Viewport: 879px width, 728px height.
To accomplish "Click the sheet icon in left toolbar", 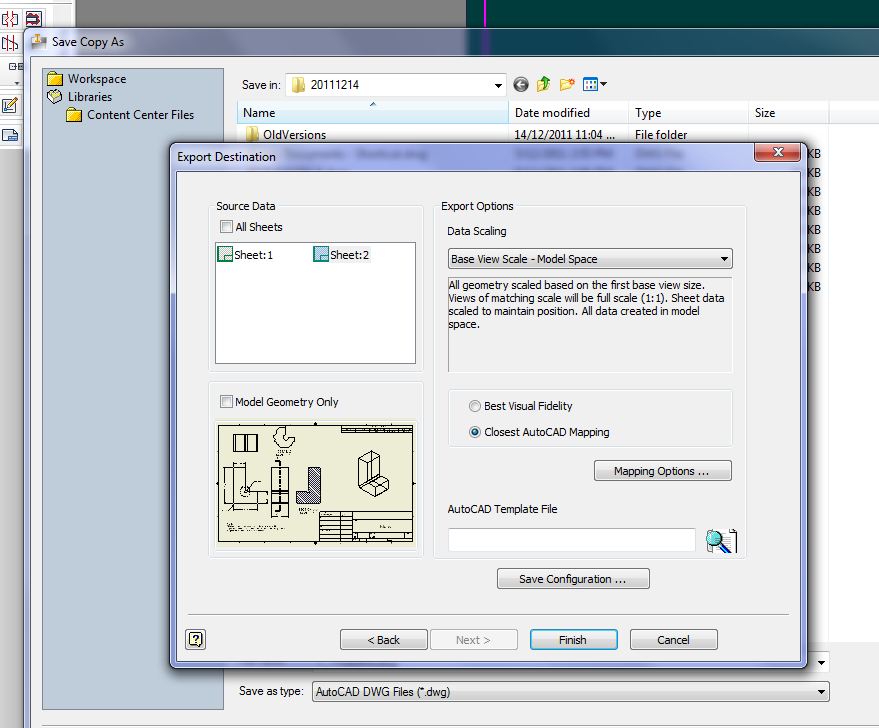I will [10, 135].
